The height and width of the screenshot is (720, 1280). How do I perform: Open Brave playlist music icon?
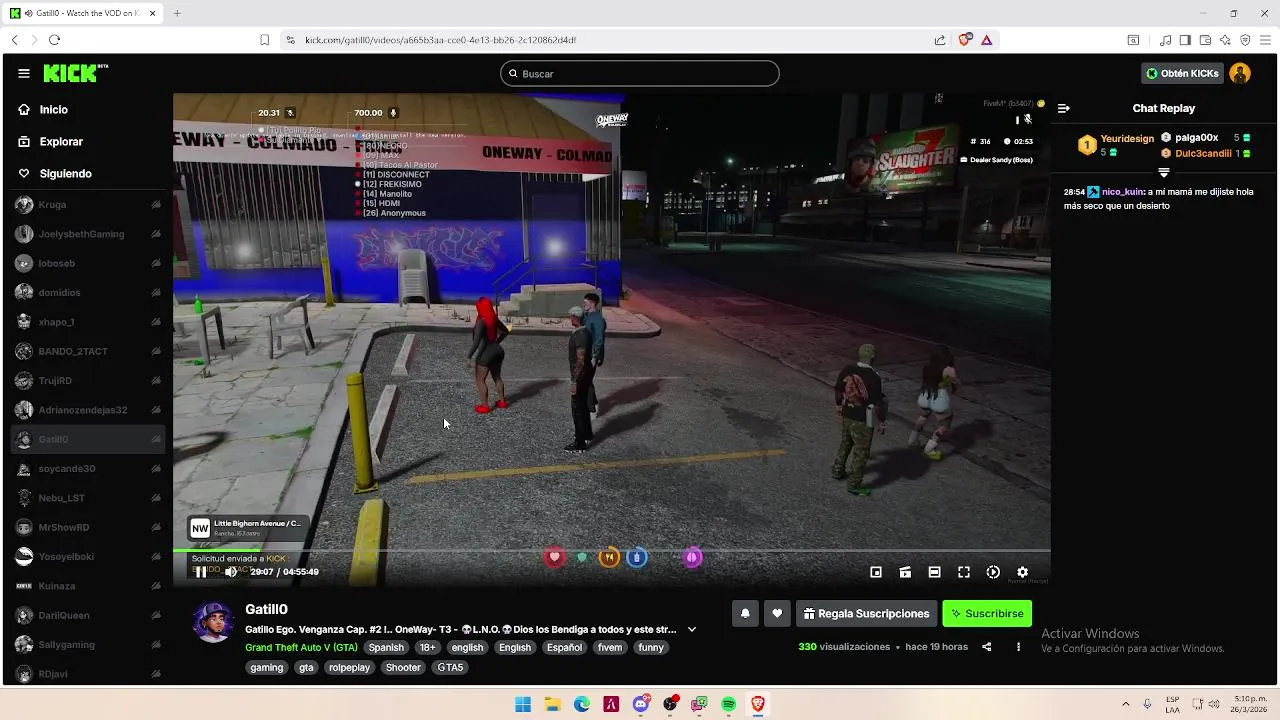(x=1165, y=40)
